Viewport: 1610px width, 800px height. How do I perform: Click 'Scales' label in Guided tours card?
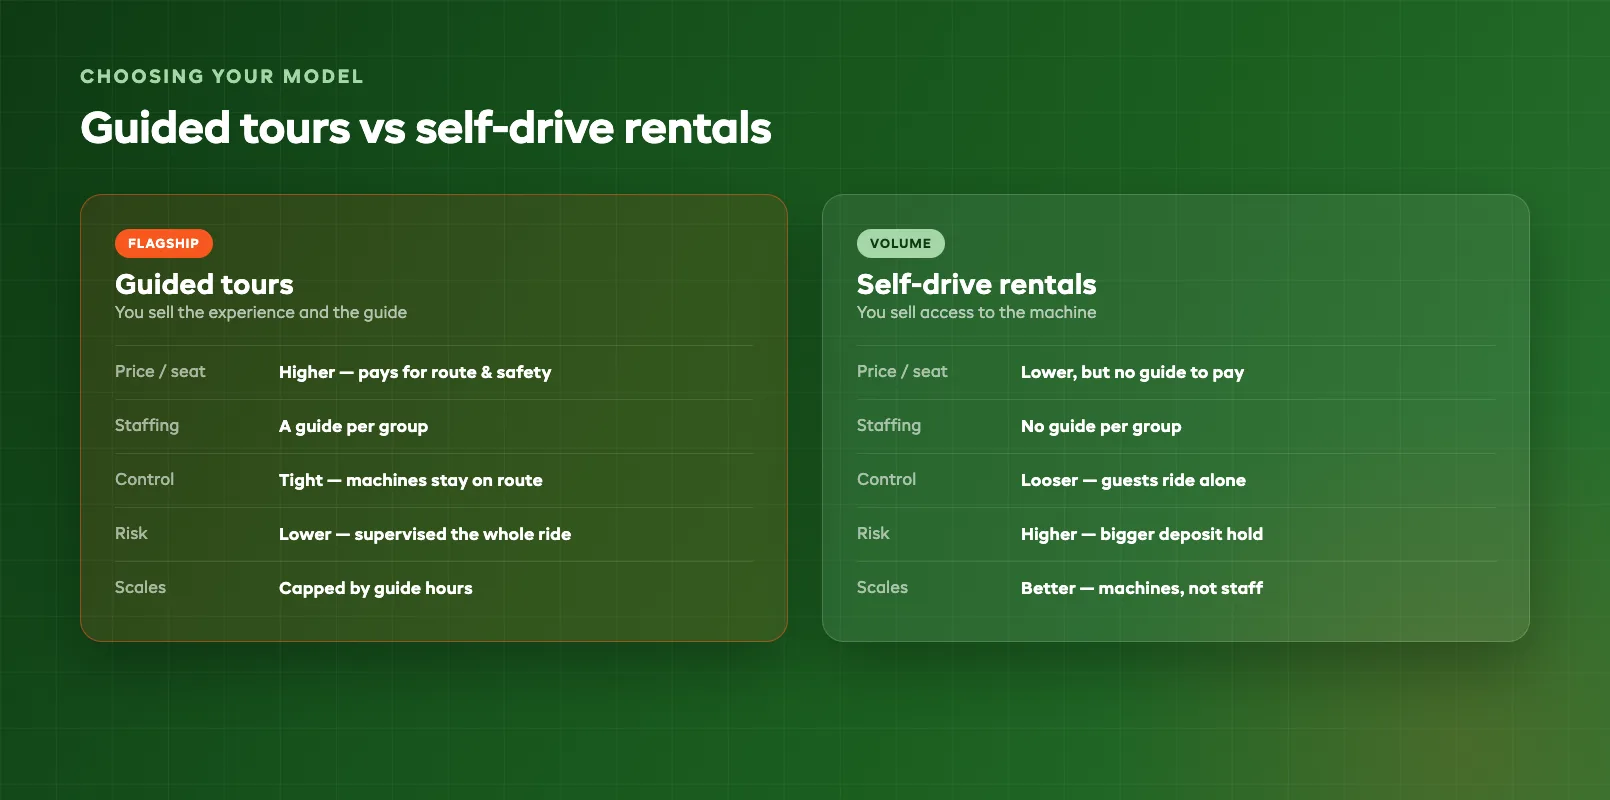click(x=140, y=587)
